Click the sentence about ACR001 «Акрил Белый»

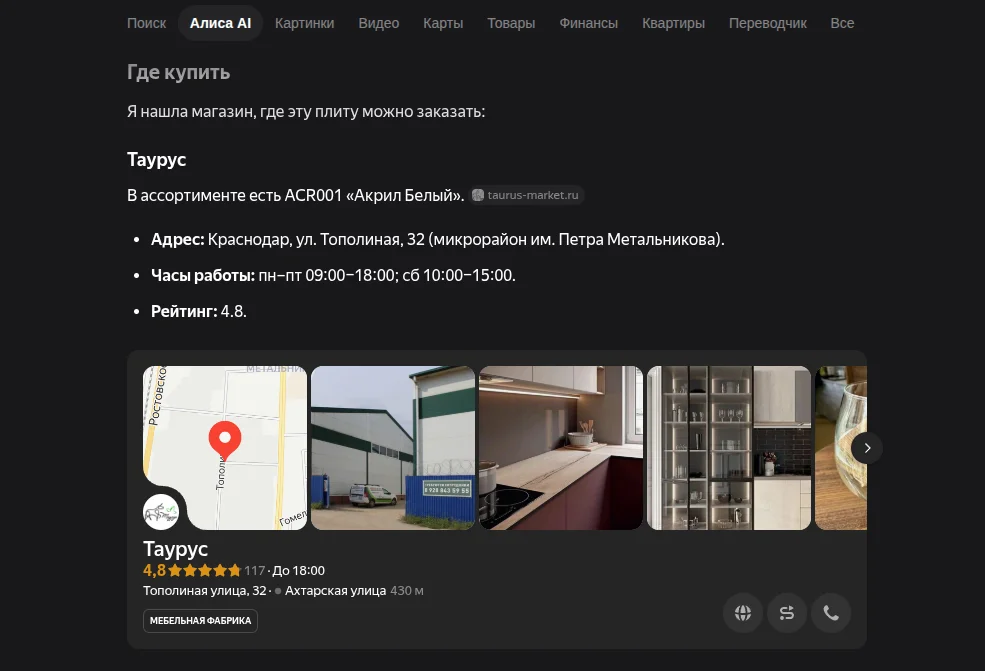[x=295, y=195]
